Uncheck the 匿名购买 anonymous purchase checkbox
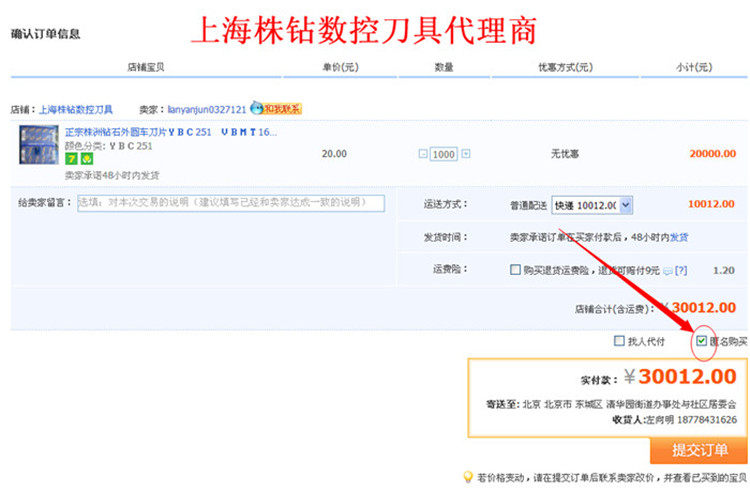750x491 pixels. [x=701, y=341]
